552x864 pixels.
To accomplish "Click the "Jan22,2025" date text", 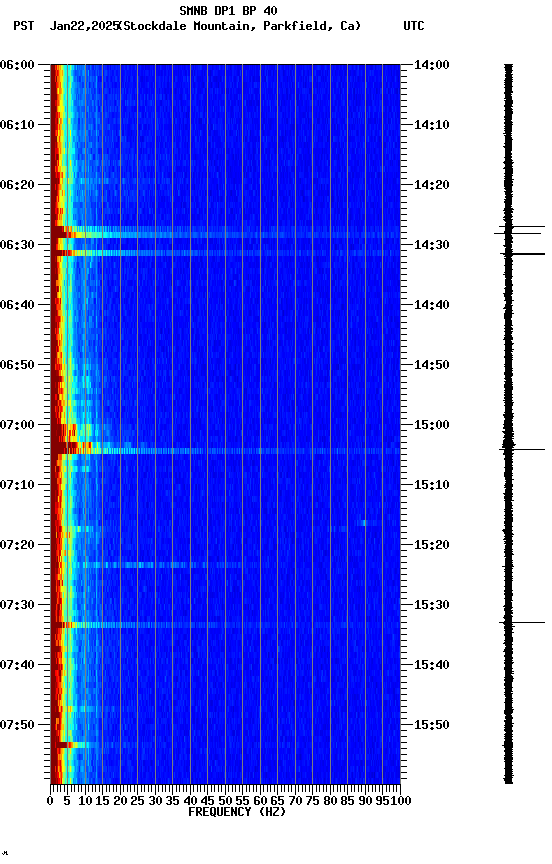I will click(x=84, y=26).
